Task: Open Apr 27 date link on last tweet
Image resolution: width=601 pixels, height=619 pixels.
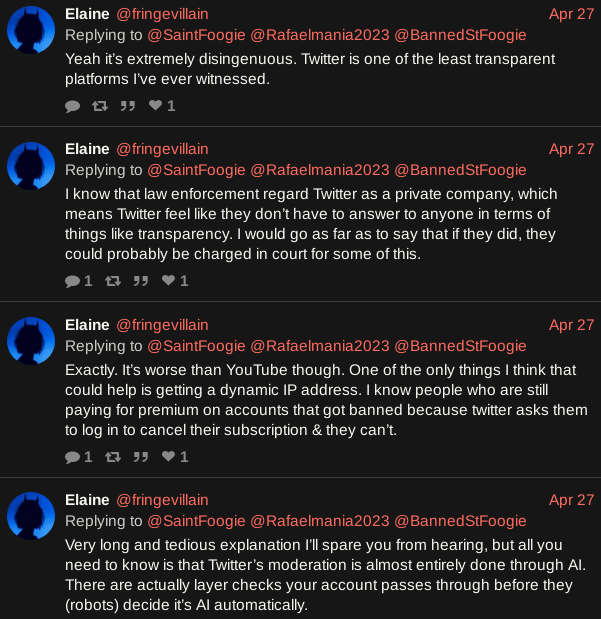Action: 571,500
